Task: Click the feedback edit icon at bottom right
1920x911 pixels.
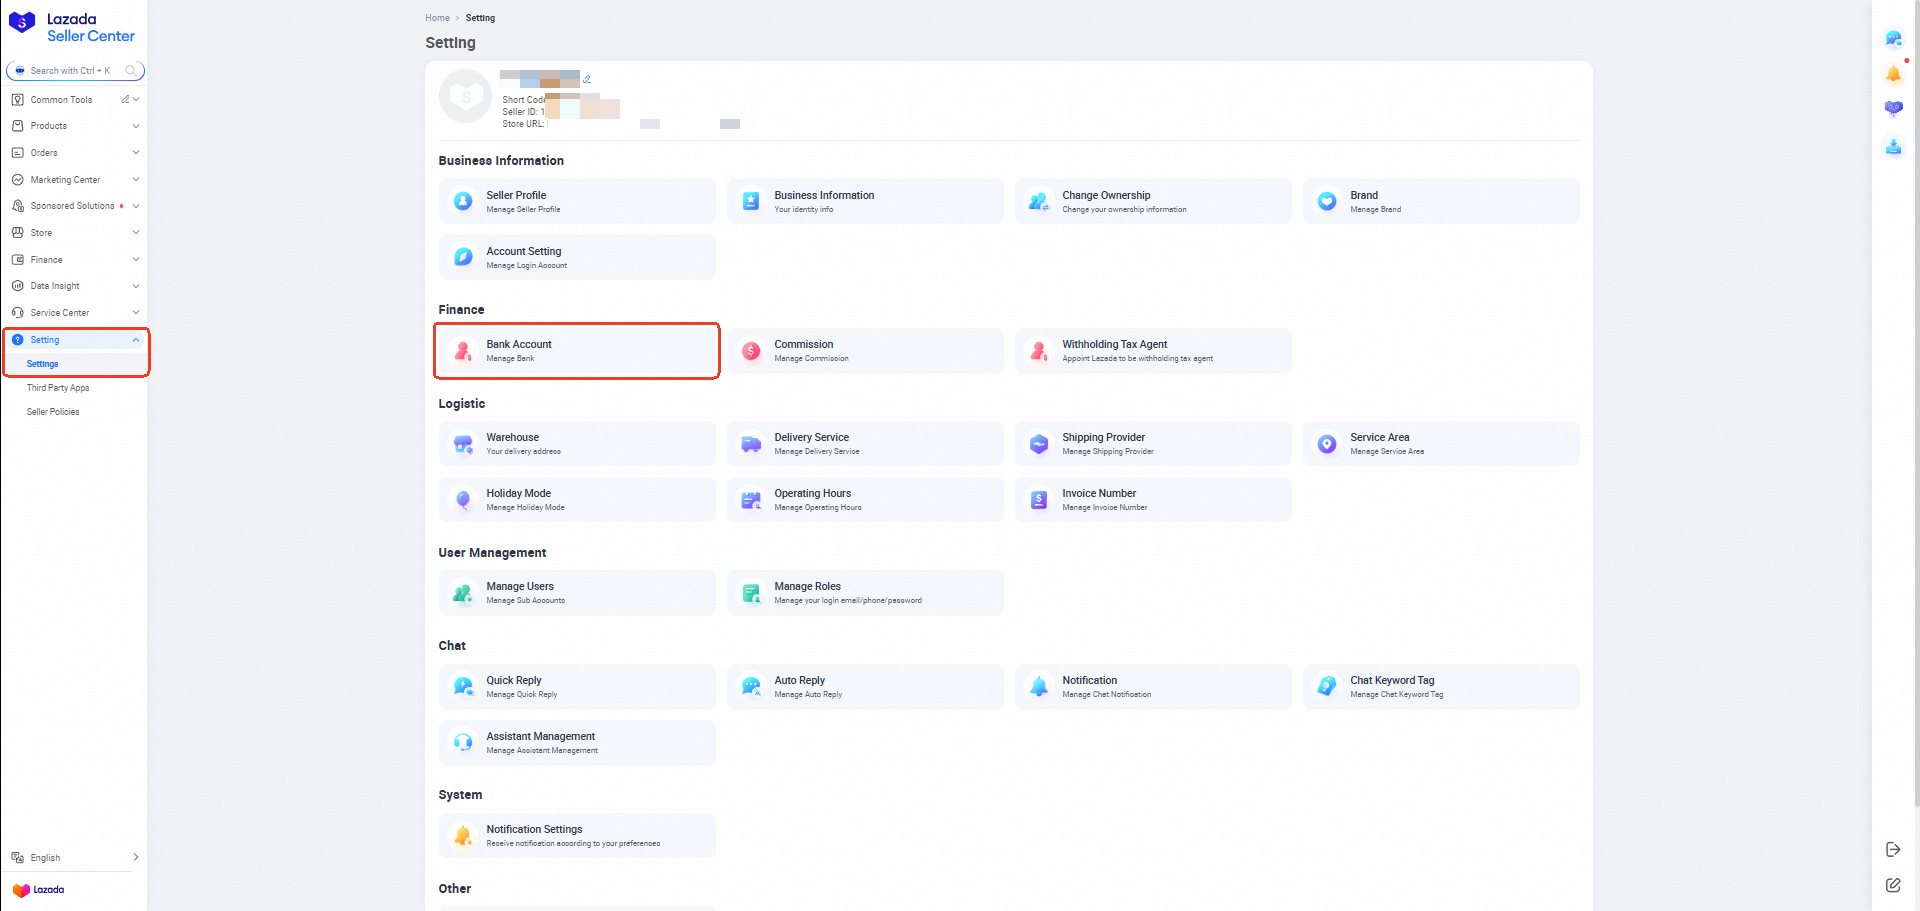Action: point(1892,885)
